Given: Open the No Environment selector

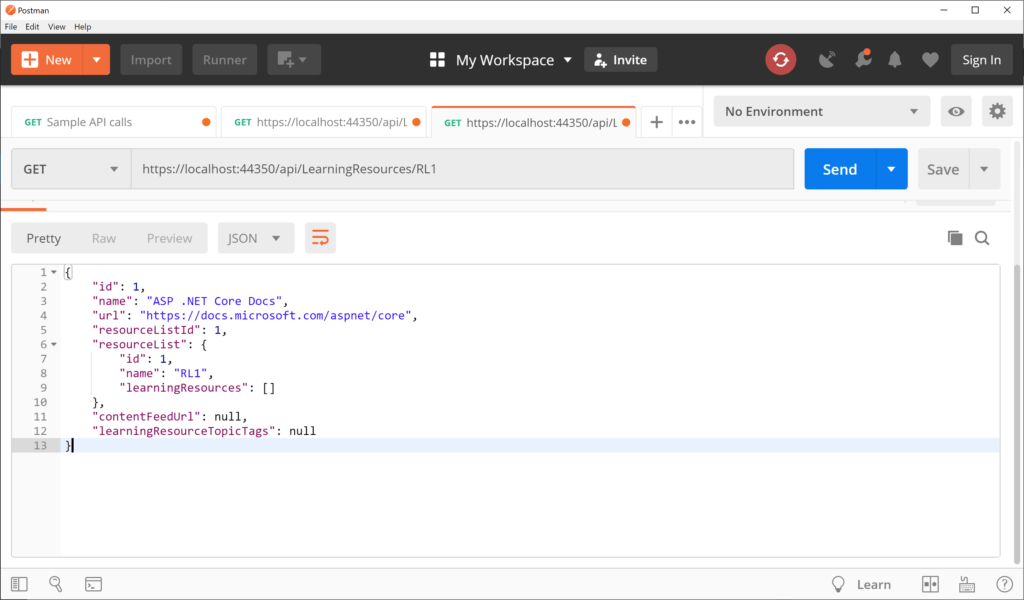Looking at the screenshot, I should 821,111.
